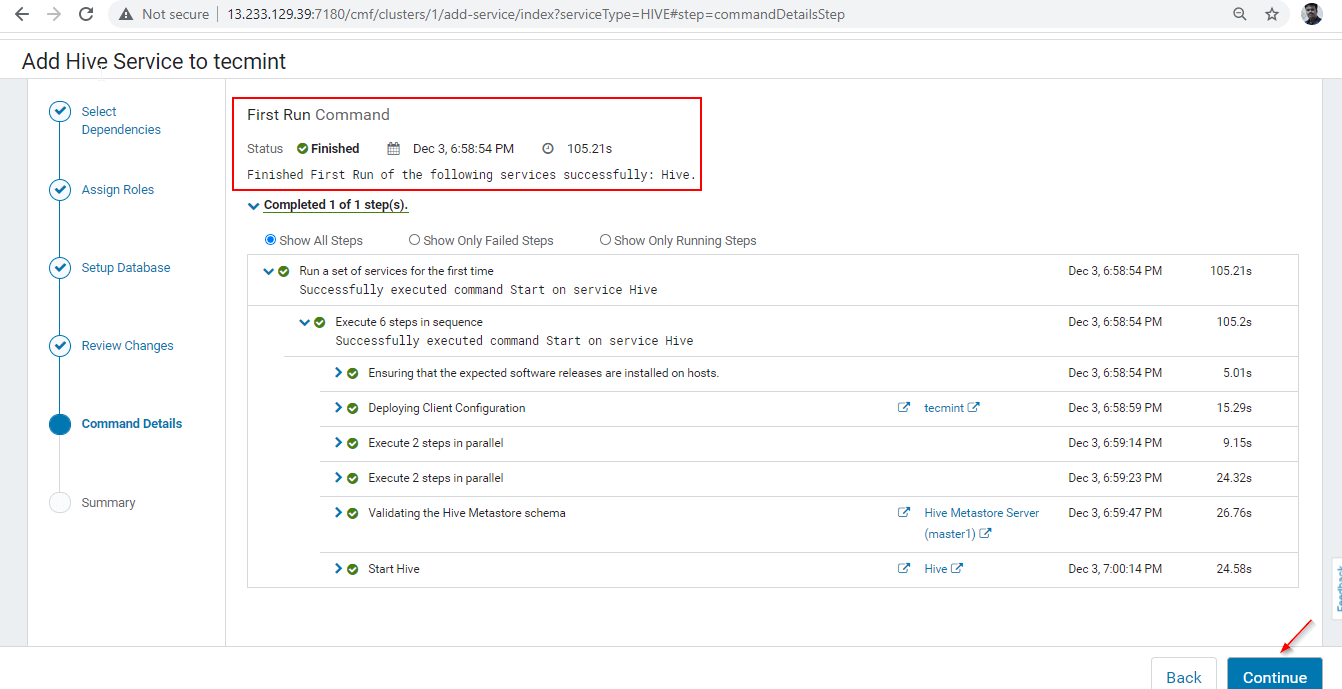Click the zoom magnifier icon in address bar
Image resolution: width=1342 pixels, height=689 pixels.
[1239, 14]
